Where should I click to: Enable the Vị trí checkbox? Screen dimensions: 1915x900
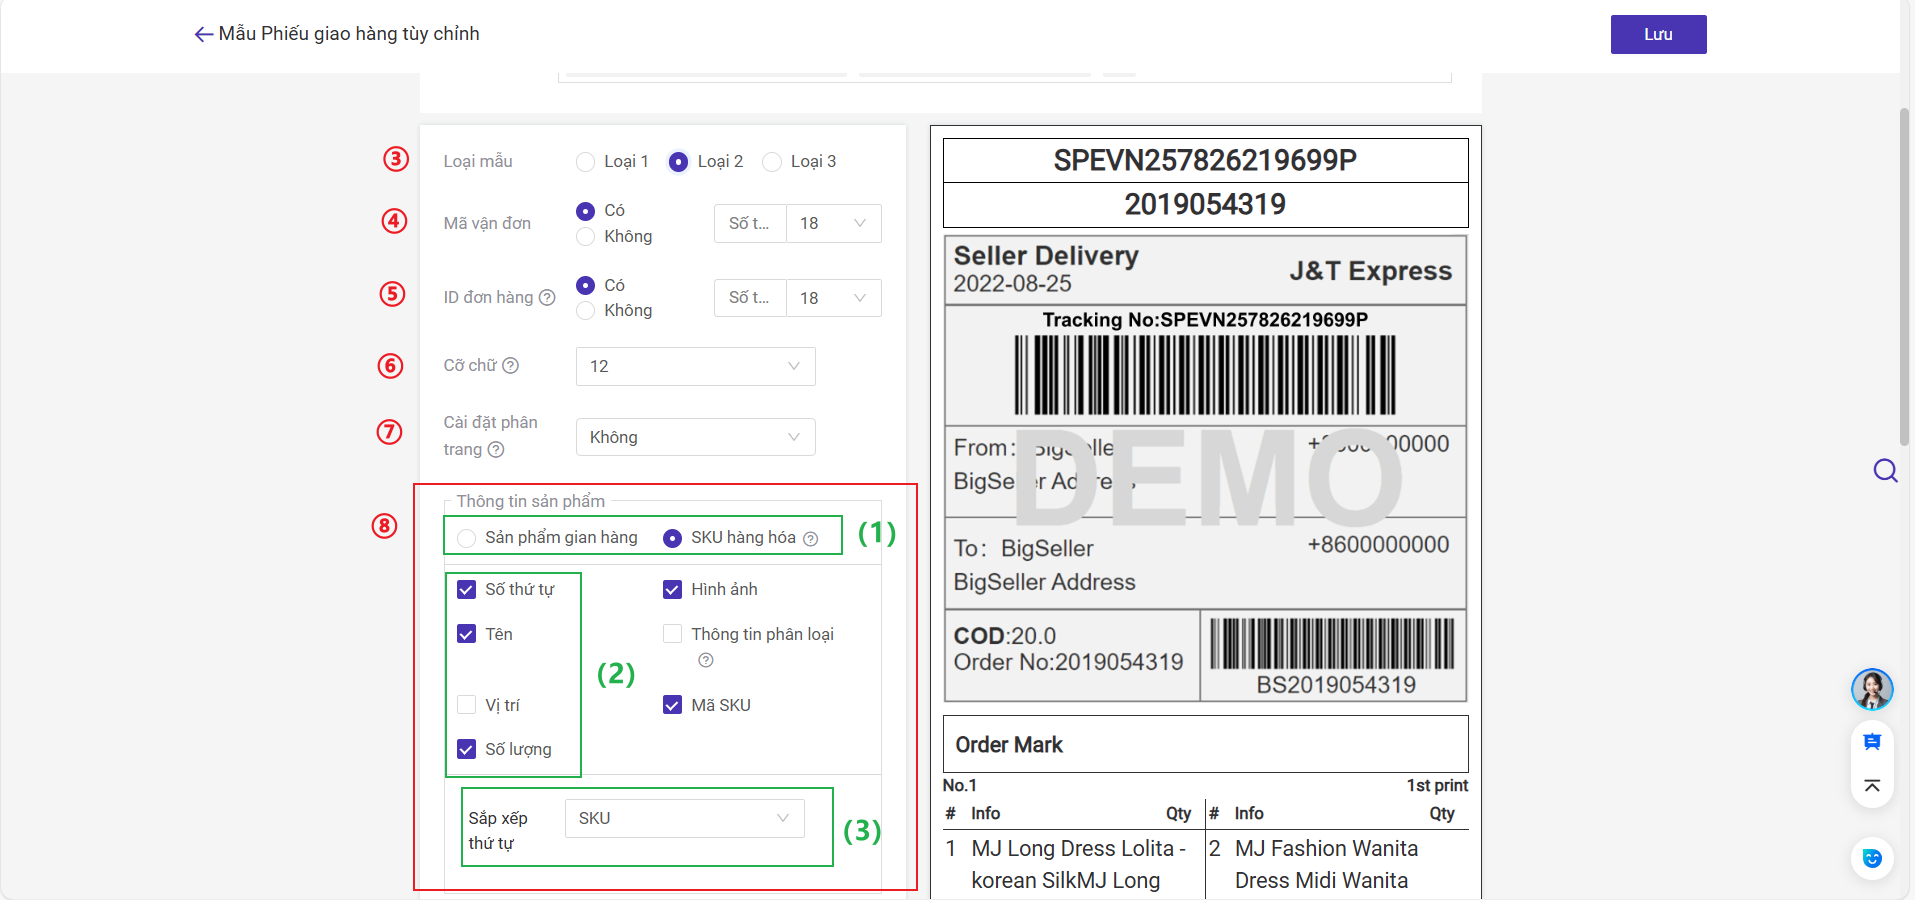(x=467, y=705)
